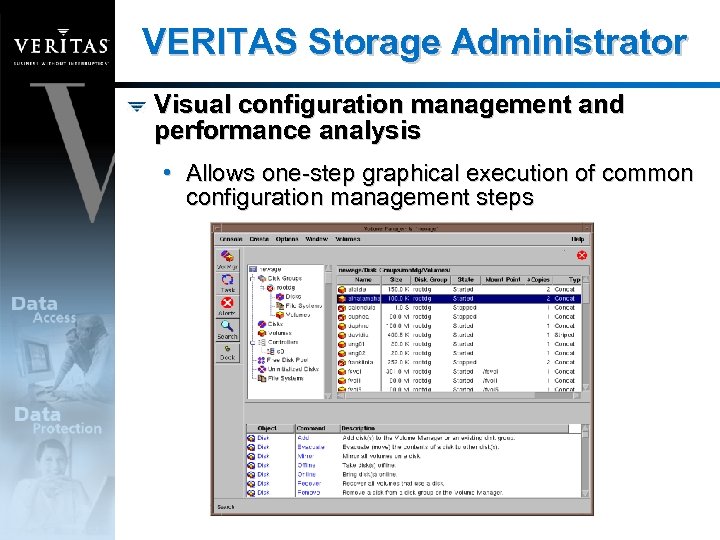Sort by the Disk Group column header
The width and height of the screenshot is (720, 540).
pyautogui.click(x=431, y=280)
